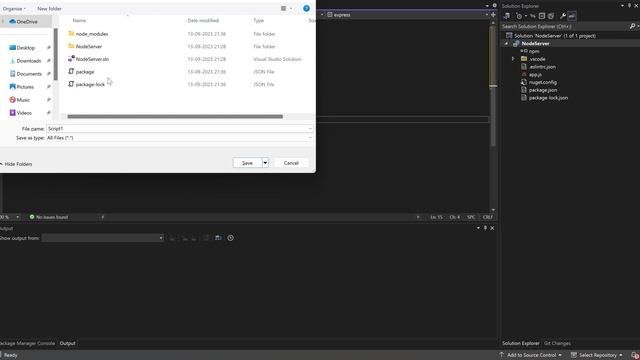Click the Output panel clock timestamp icon
The width and height of the screenshot is (640, 360).
[231, 238]
